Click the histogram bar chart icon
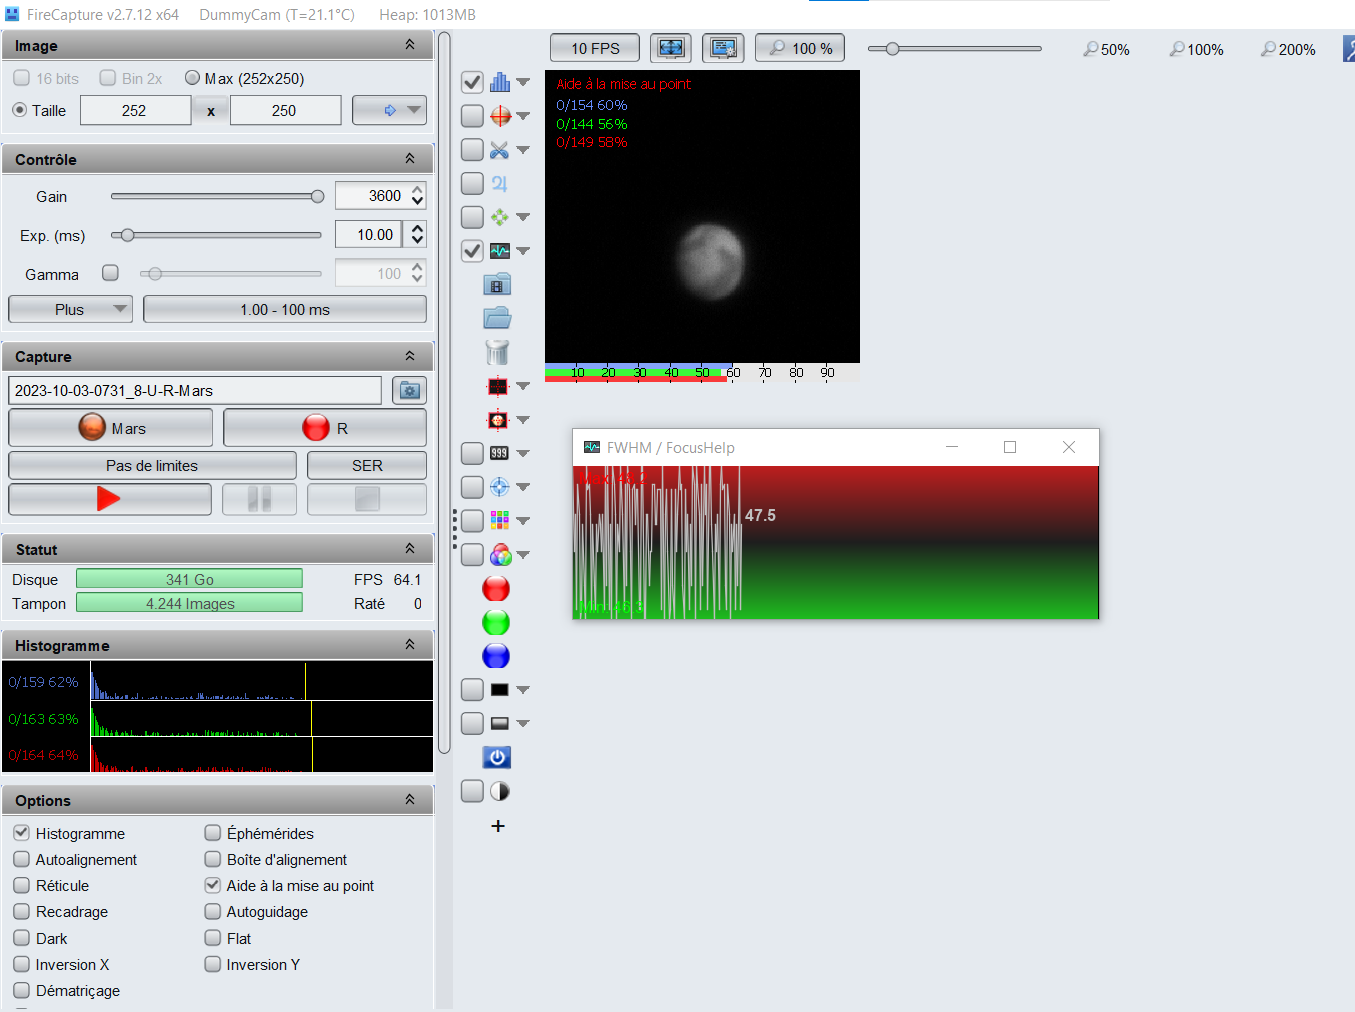The image size is (1355, 1012). 499,82
